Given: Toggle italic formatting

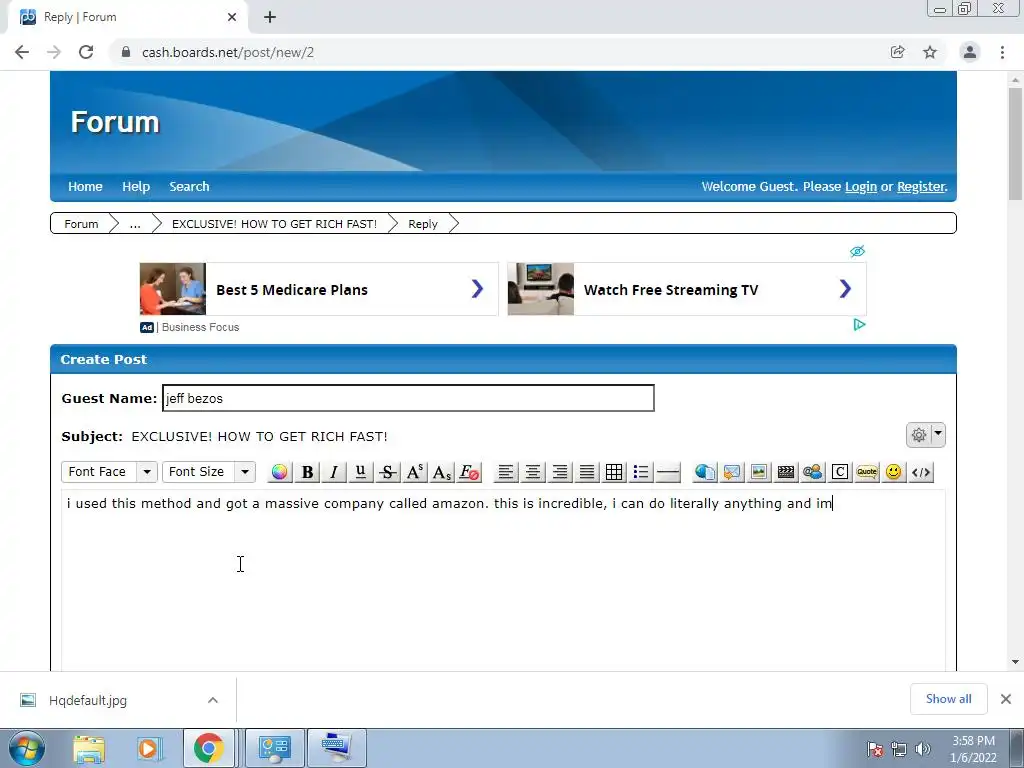Looking at the screenshot, I should click(x=334, y=472).
